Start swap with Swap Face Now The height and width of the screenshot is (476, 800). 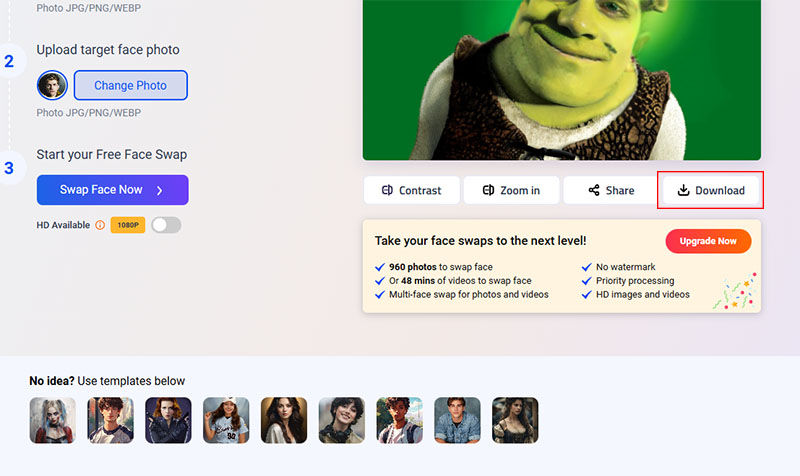[x=112, y=190]
